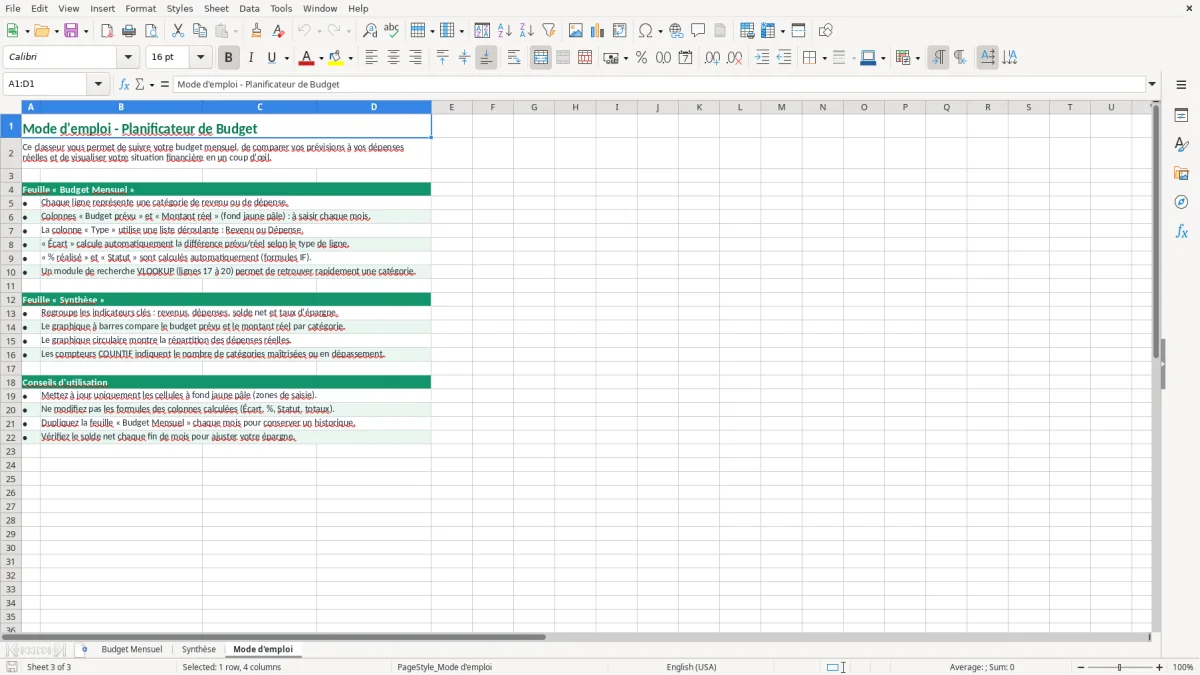Increase indent
This screenshot has height=675, width=1200.
pos(762,58)
